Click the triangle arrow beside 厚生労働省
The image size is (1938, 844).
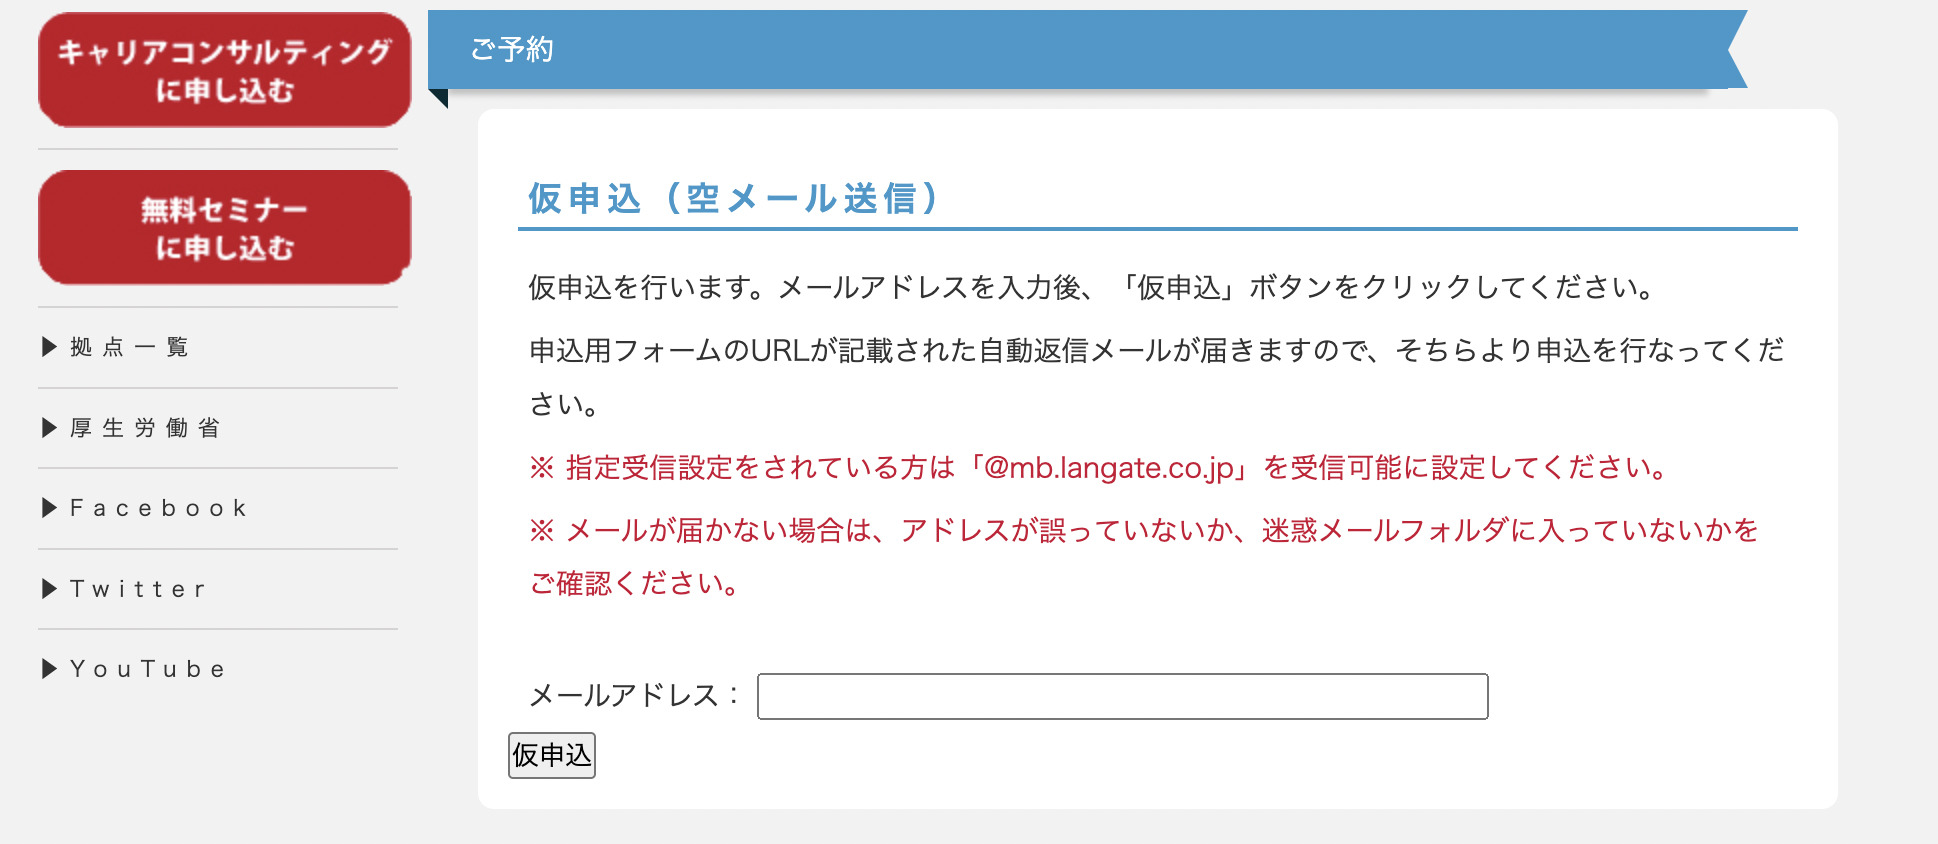click(x=49, y=428)
